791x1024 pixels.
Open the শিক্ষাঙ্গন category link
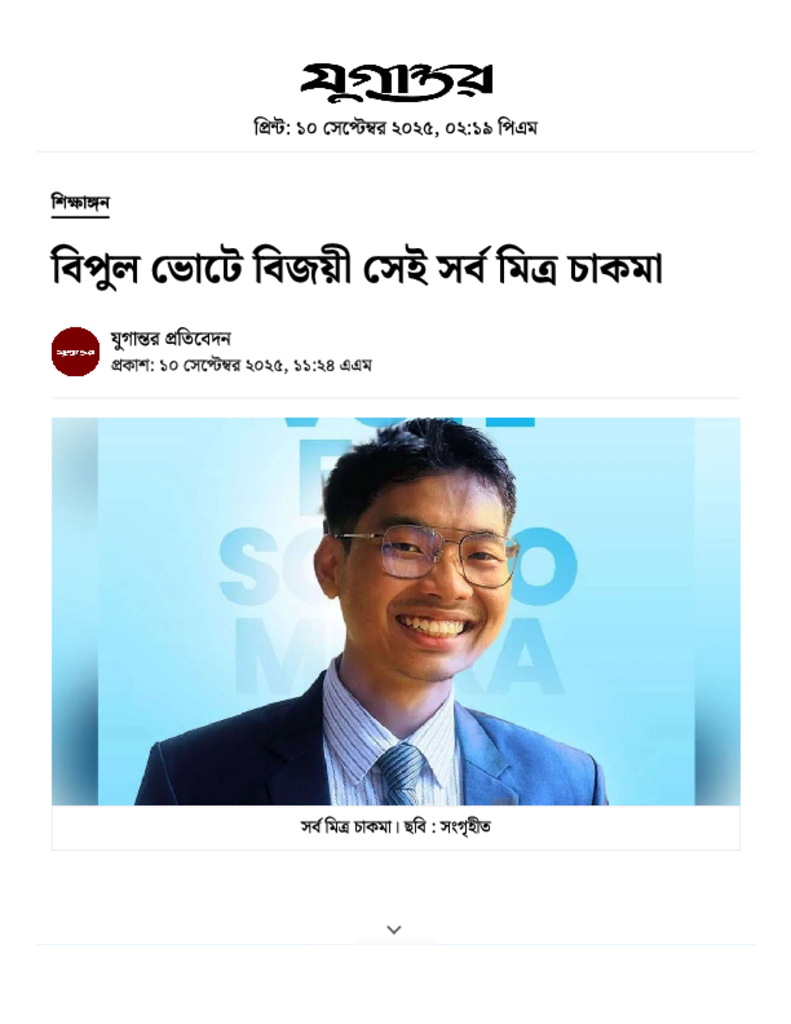coord(80,202)
